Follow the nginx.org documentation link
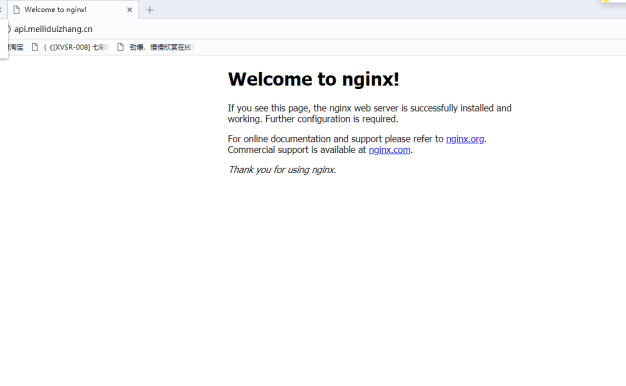This screenshot has height=386, width=626. (x=465, y=139)
